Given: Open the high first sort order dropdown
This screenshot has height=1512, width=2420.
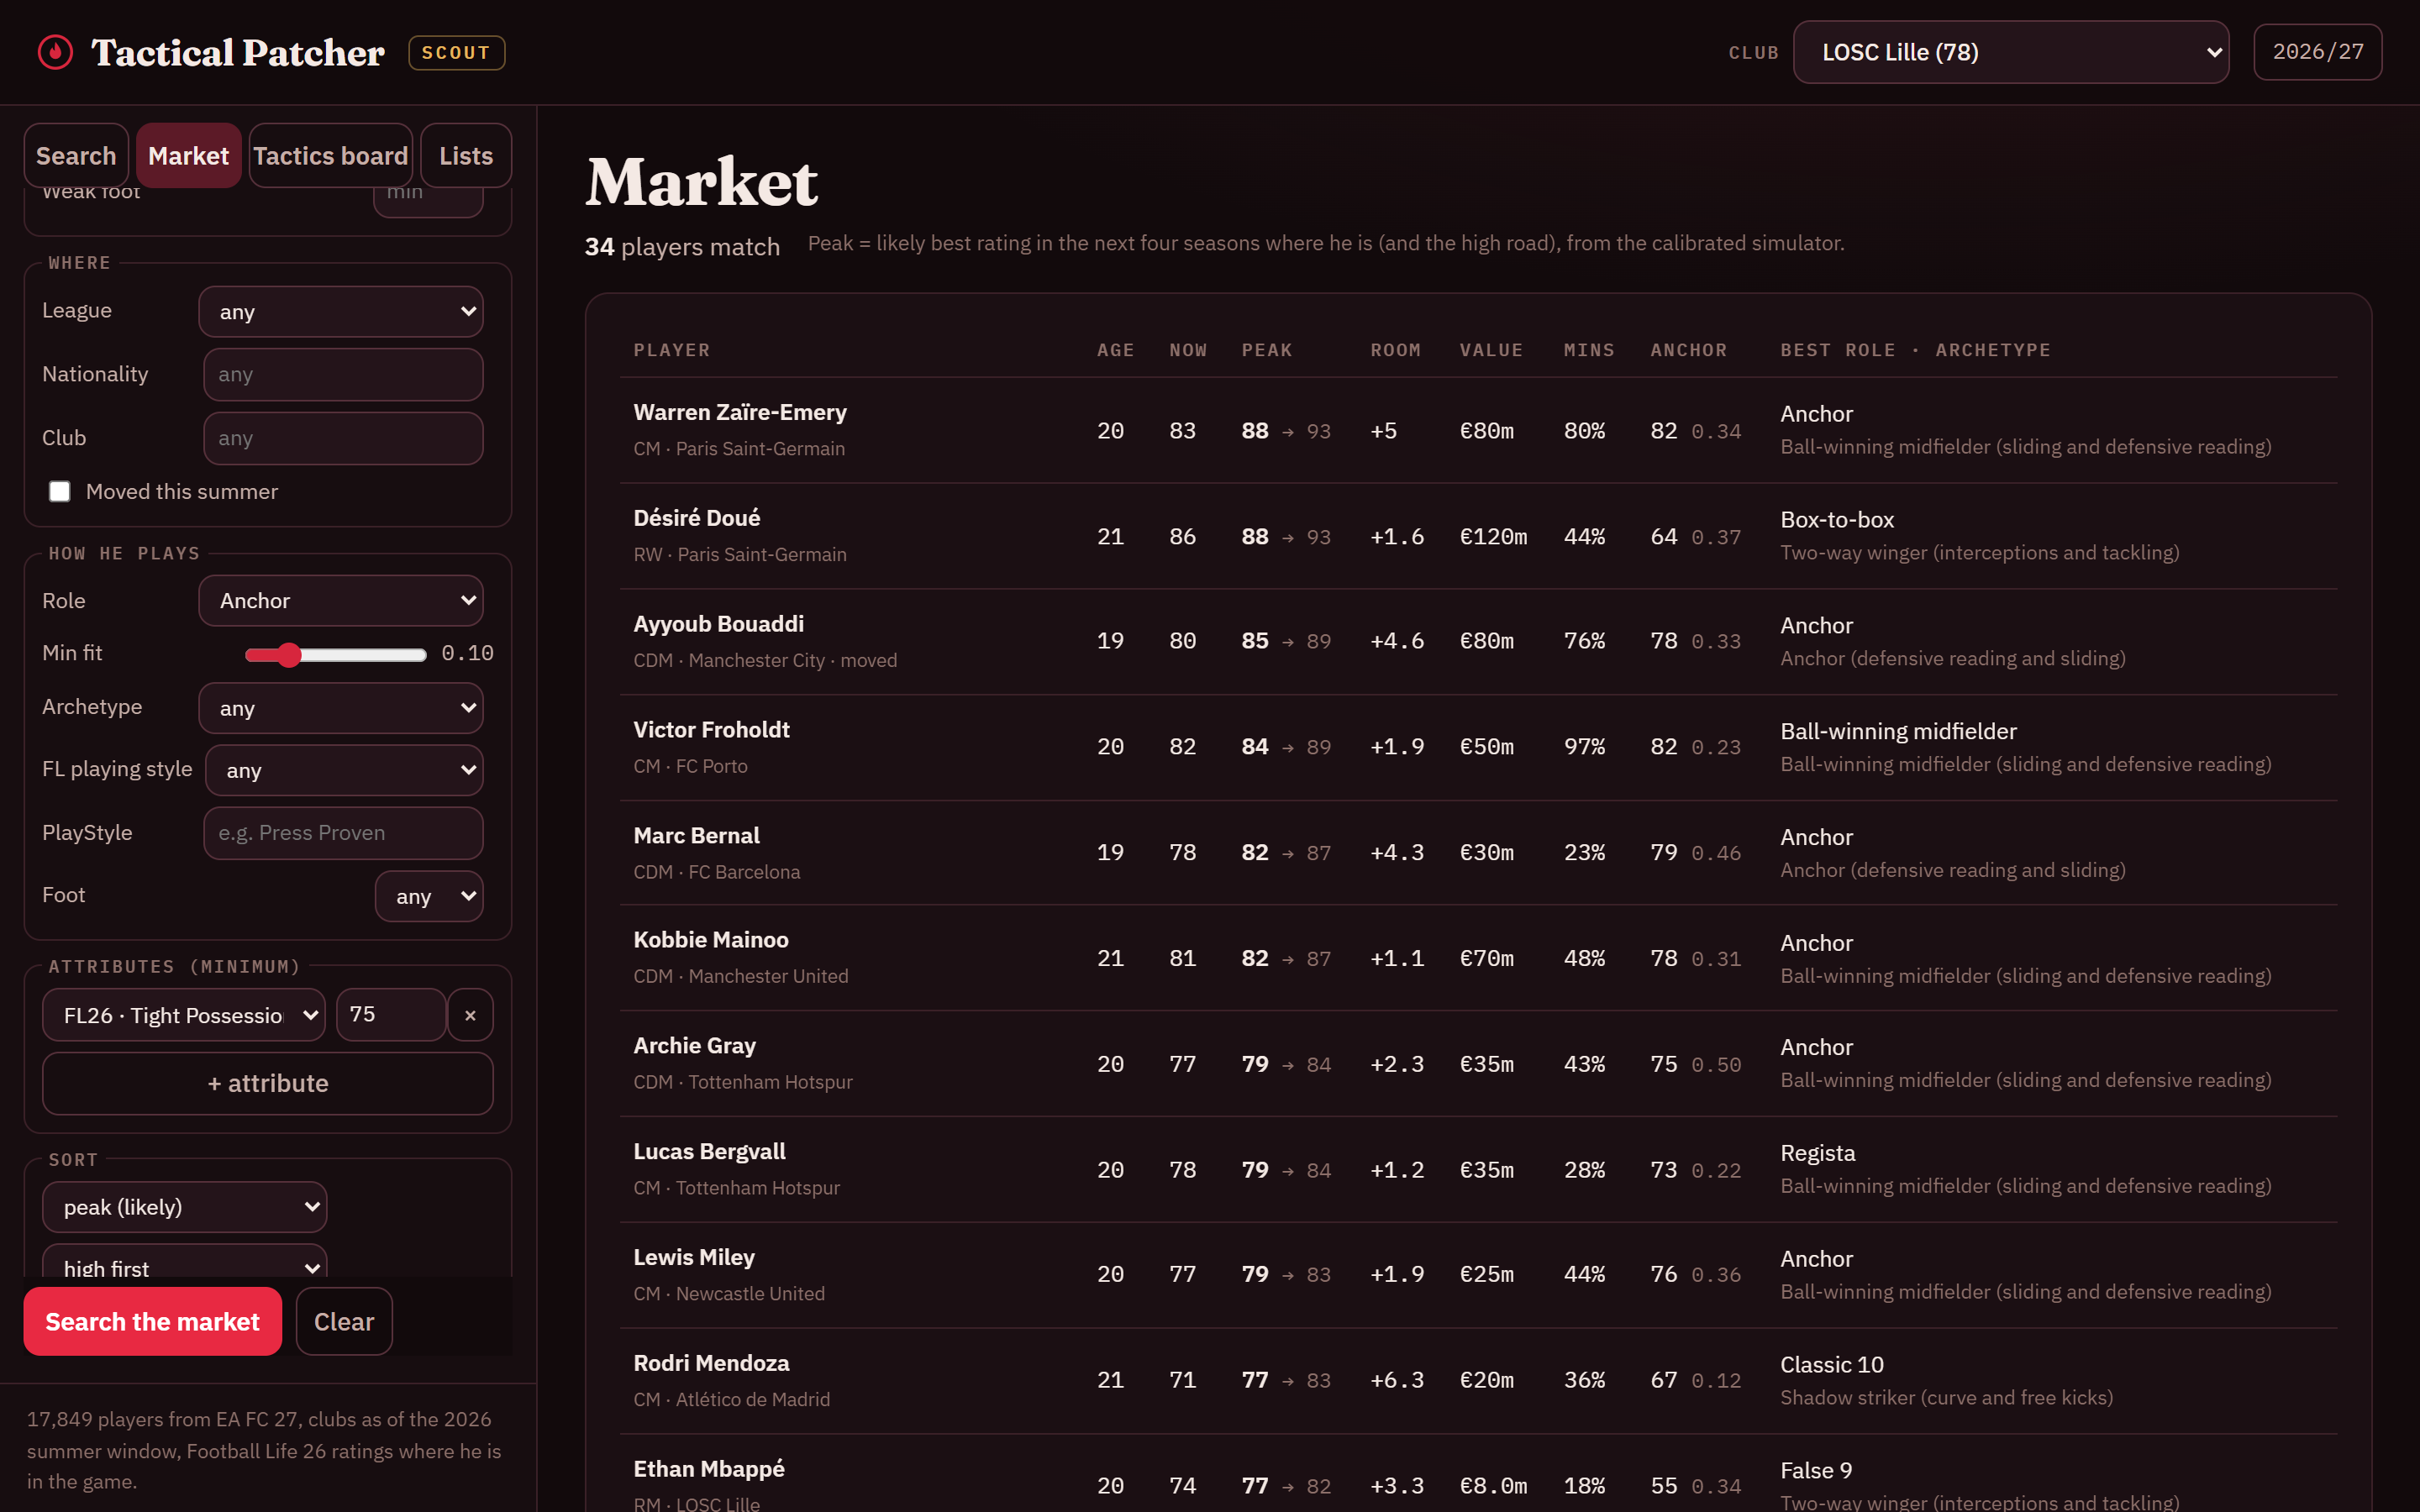Looking at the screenshot, I should [185, 1262].
